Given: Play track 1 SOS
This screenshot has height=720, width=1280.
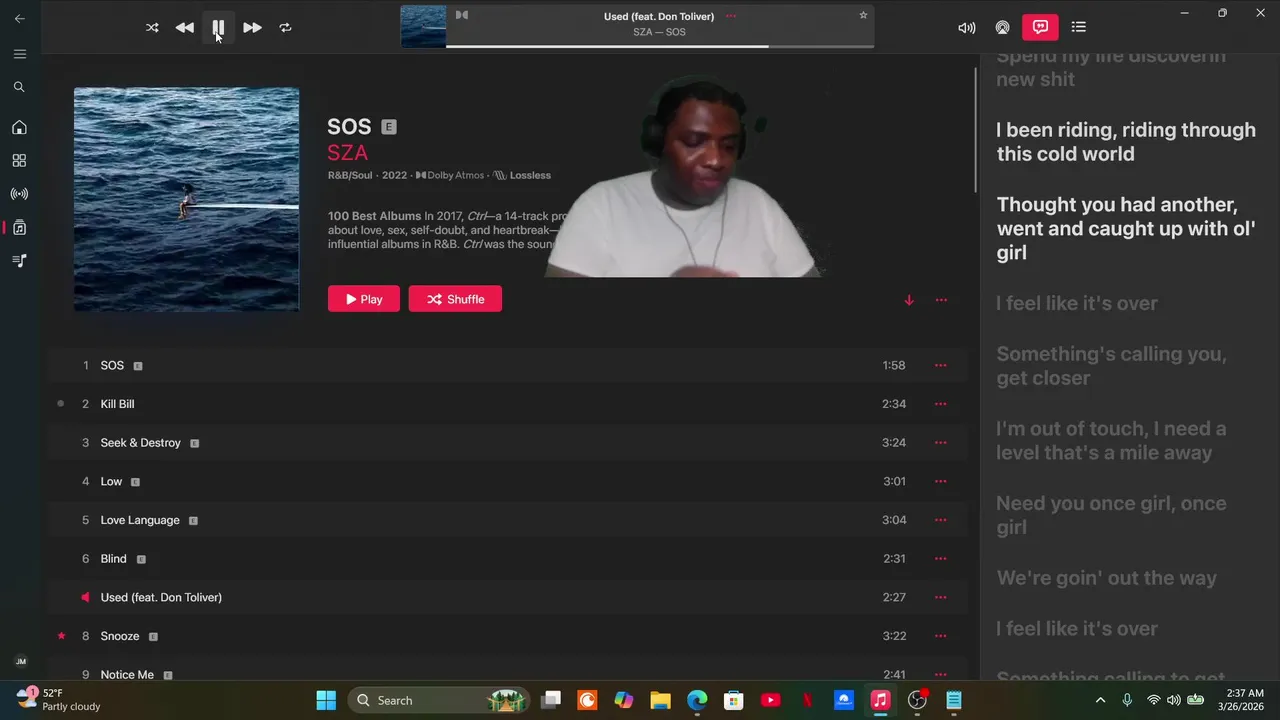Looking at the screenshot, I should pos(507,365).
